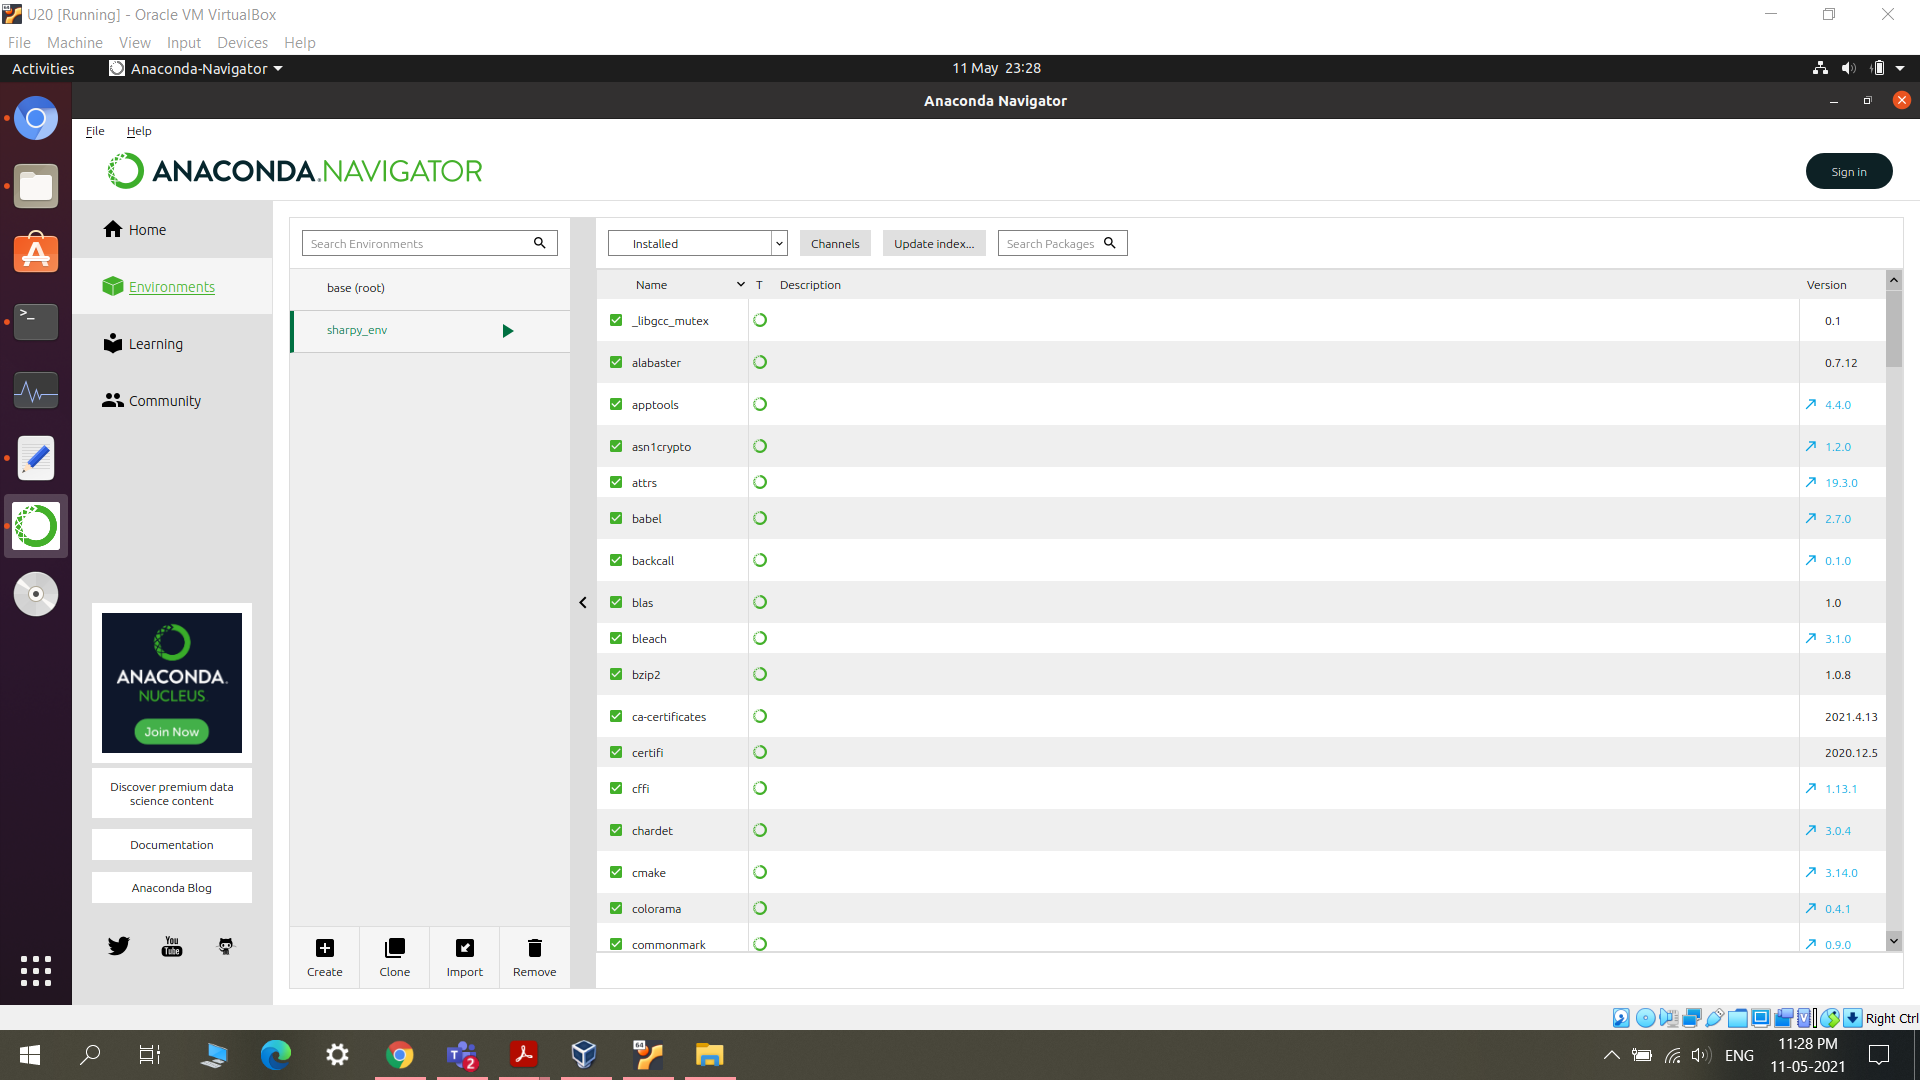Open the Learning tab
The height and width of the screenshot is (1080, 1920).
(x=172, y=344)
